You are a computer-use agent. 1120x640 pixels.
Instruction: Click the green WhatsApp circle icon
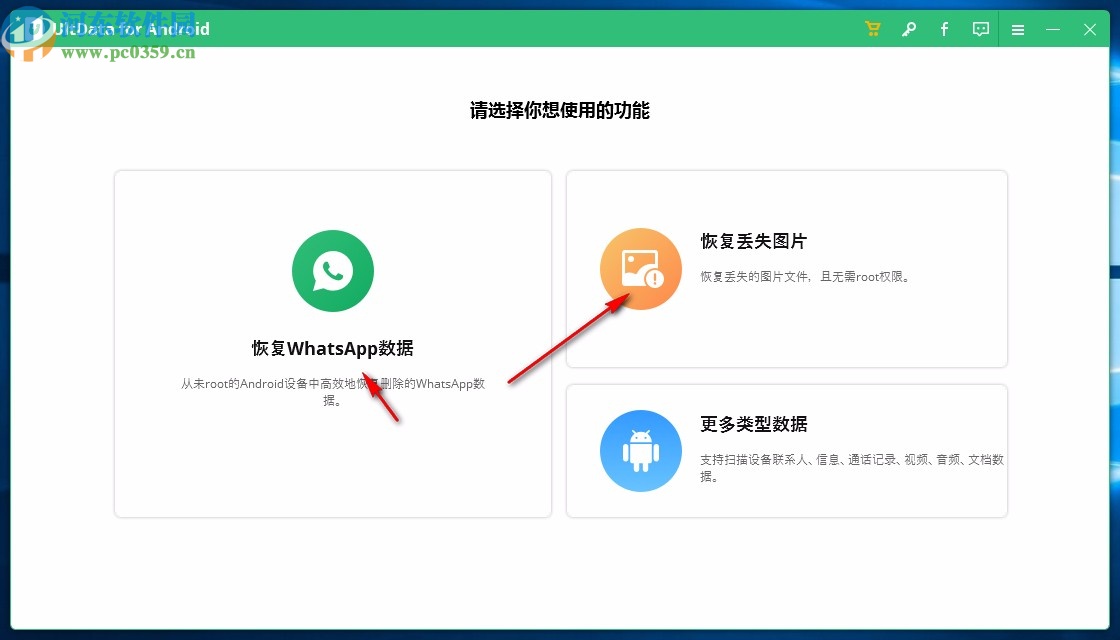point(332,270)
